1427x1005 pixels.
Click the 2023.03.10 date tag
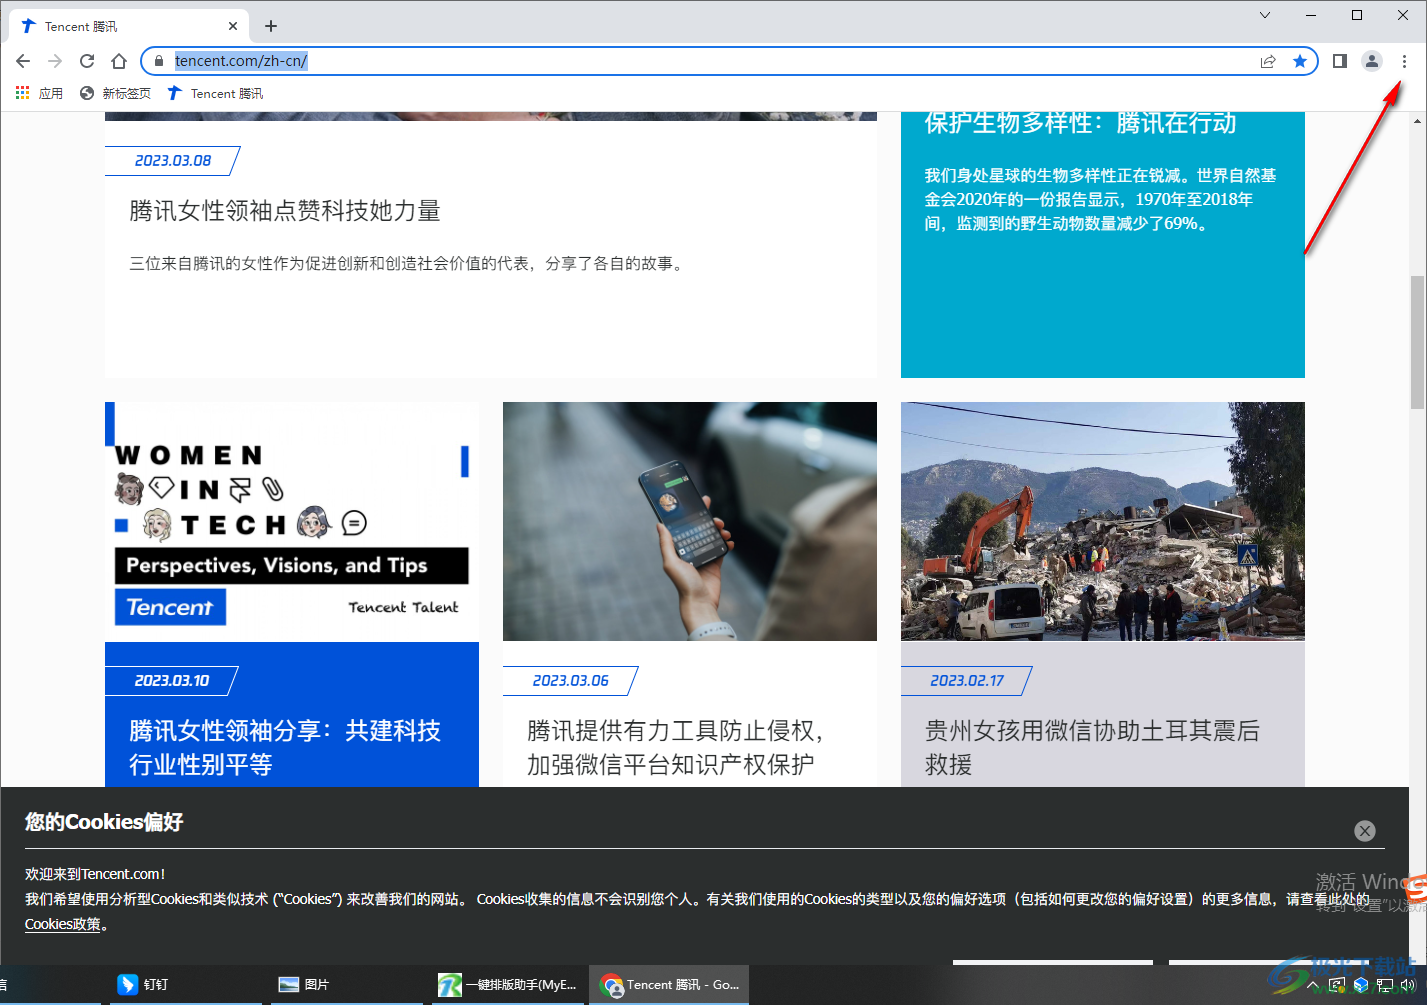(x=172, y=681)
